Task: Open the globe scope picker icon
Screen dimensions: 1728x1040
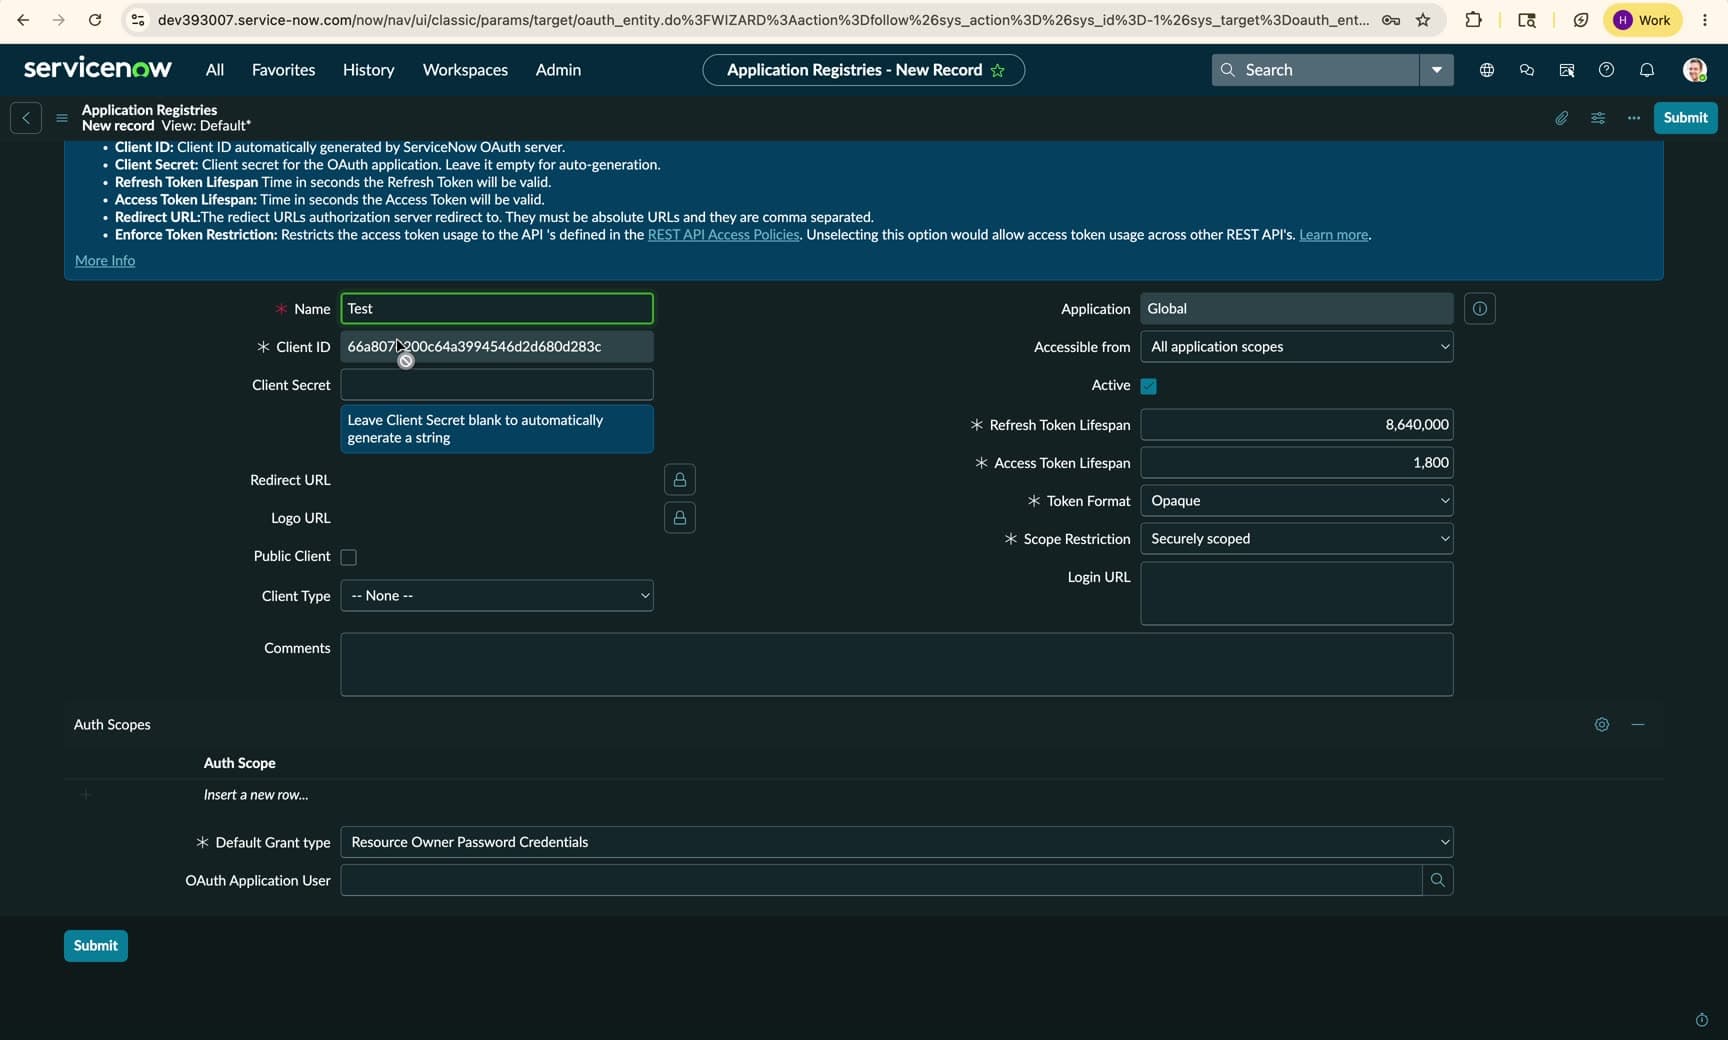Action: (1487, 70)
